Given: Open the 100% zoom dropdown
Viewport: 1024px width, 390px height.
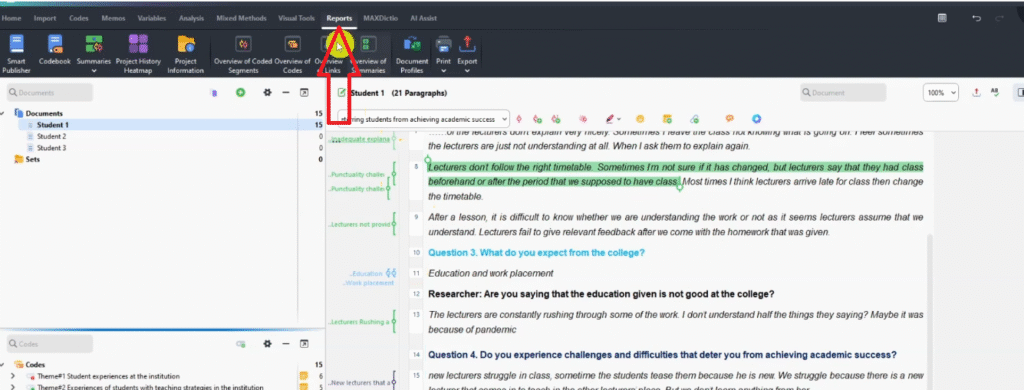Looking at the screenshot, I should pos(940,93).
